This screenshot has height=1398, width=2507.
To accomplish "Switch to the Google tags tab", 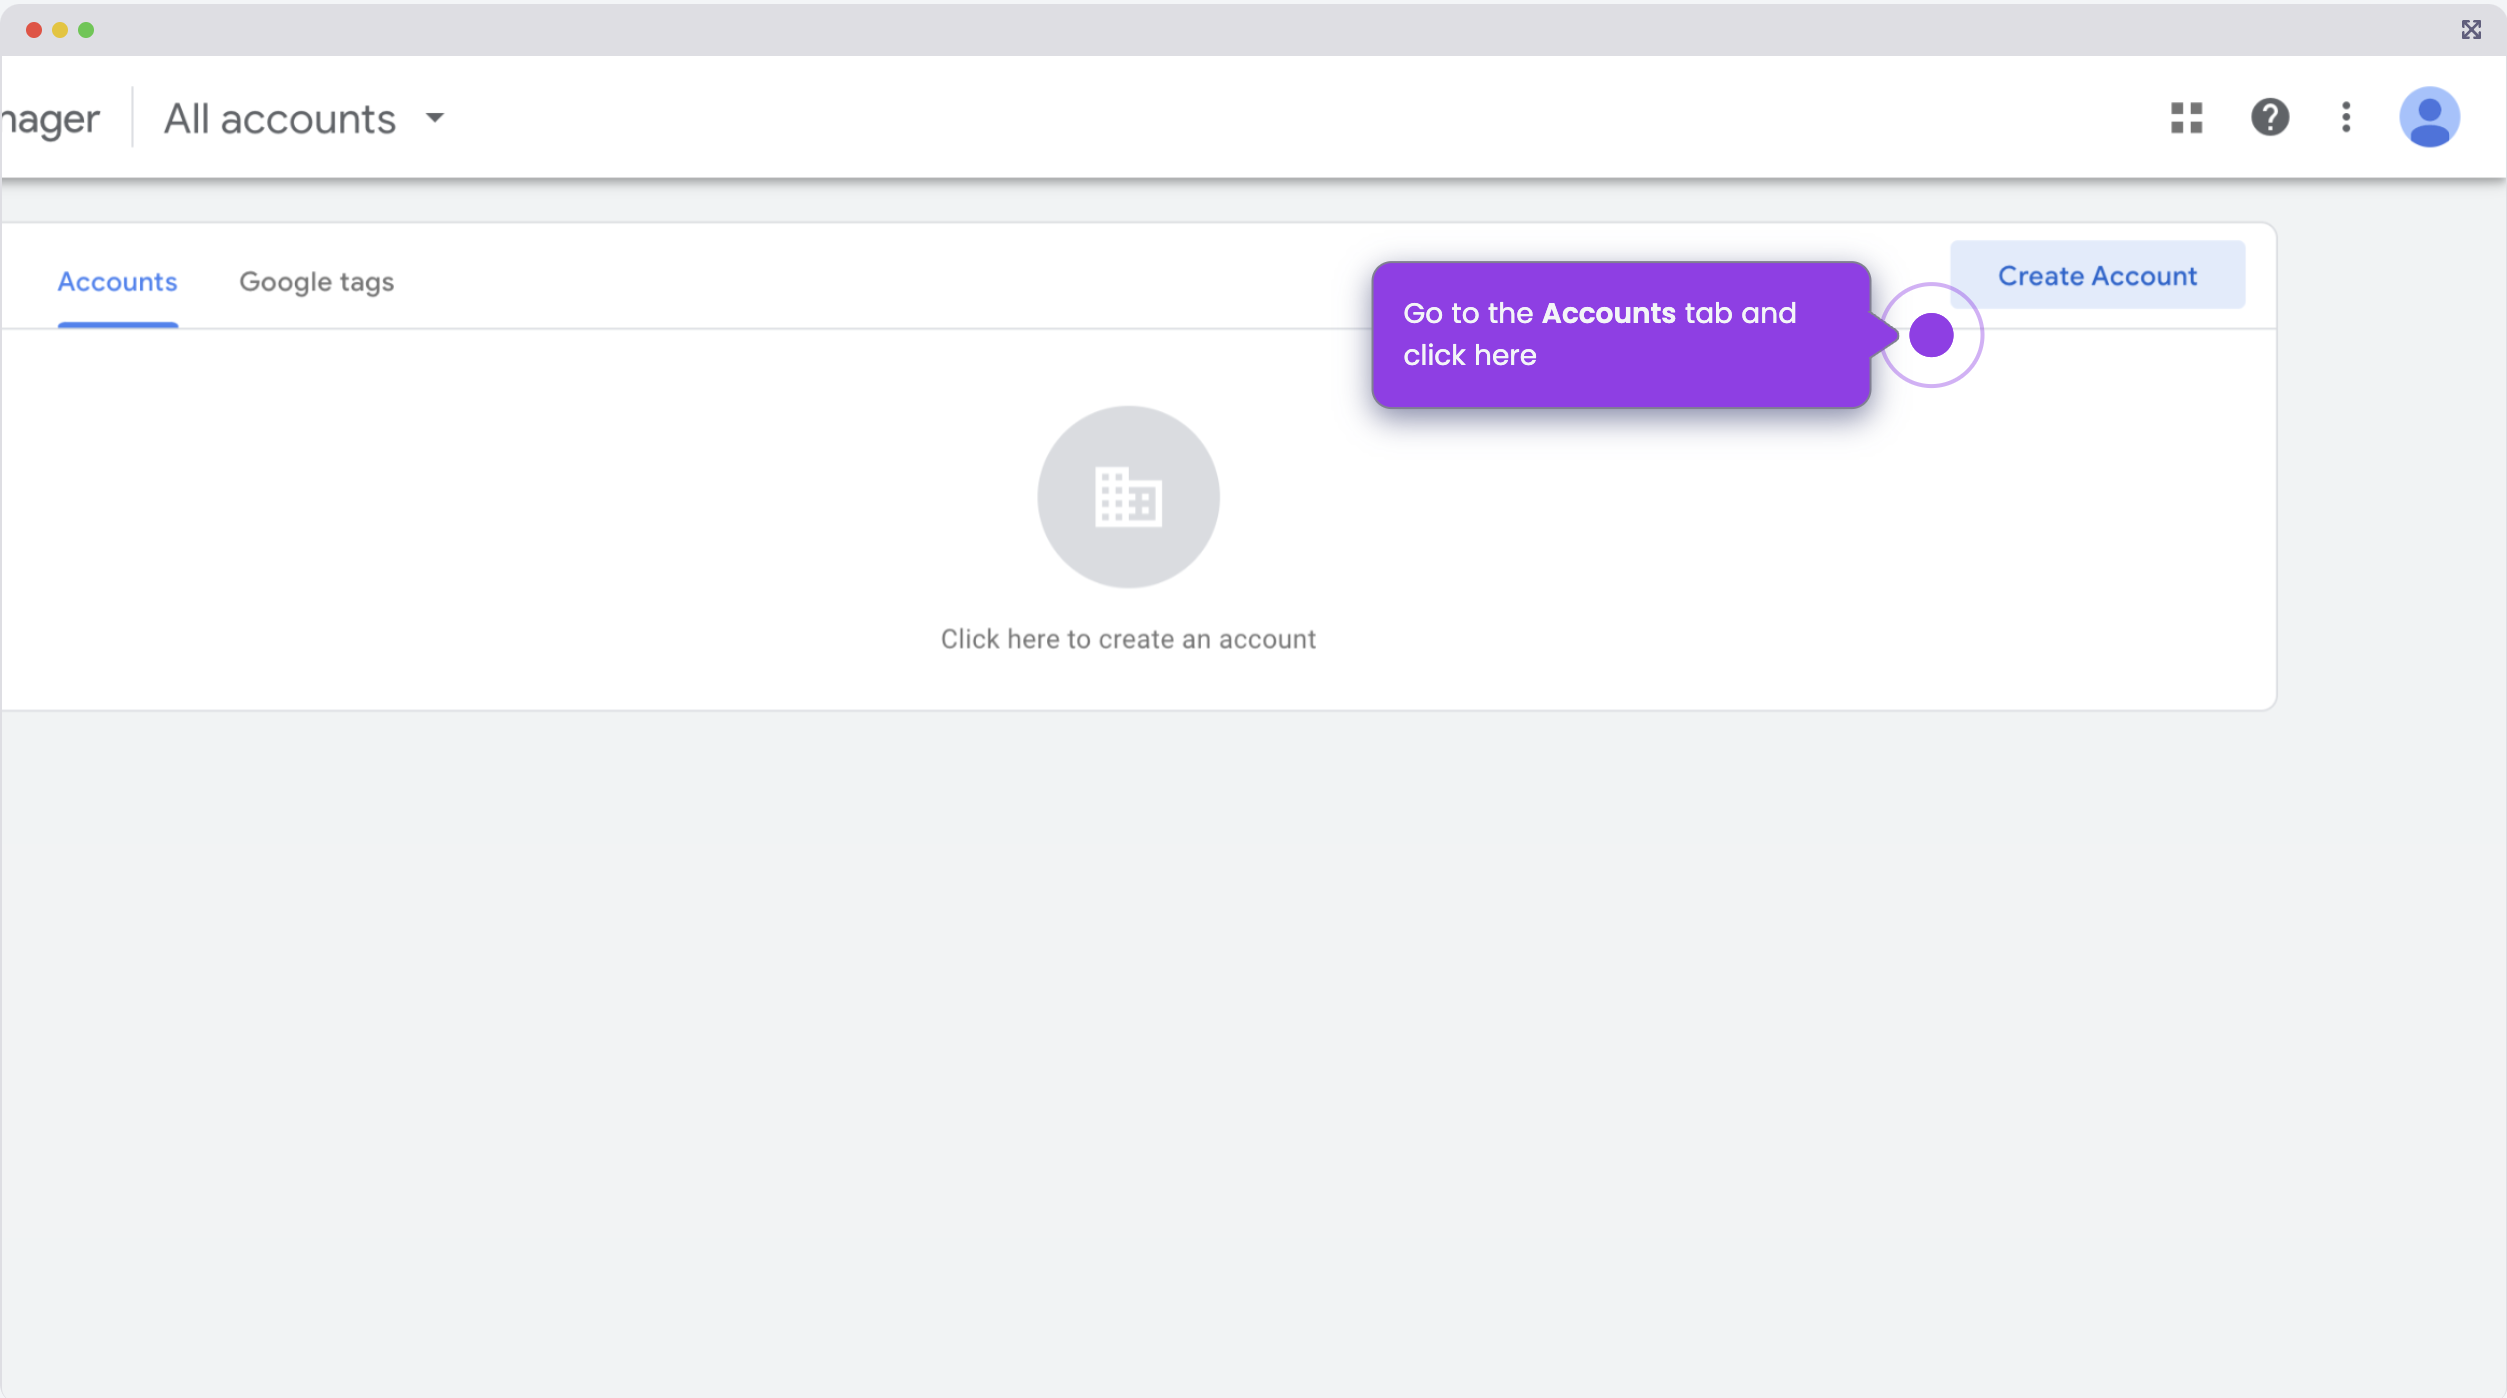I will [316, 282].
